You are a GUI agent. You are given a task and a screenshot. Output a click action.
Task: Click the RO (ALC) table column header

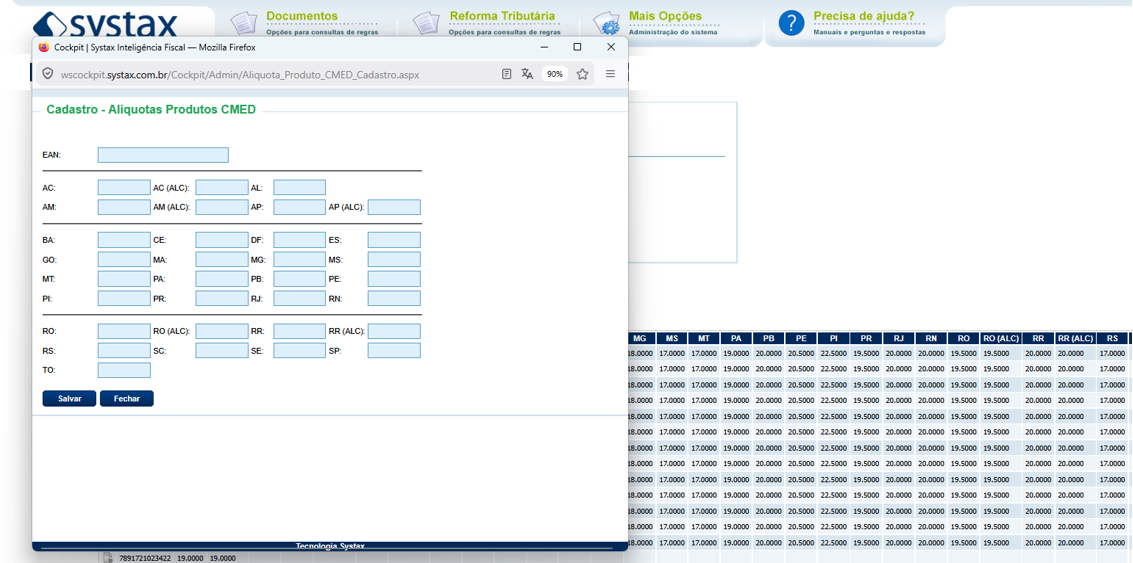(1001, 338)
